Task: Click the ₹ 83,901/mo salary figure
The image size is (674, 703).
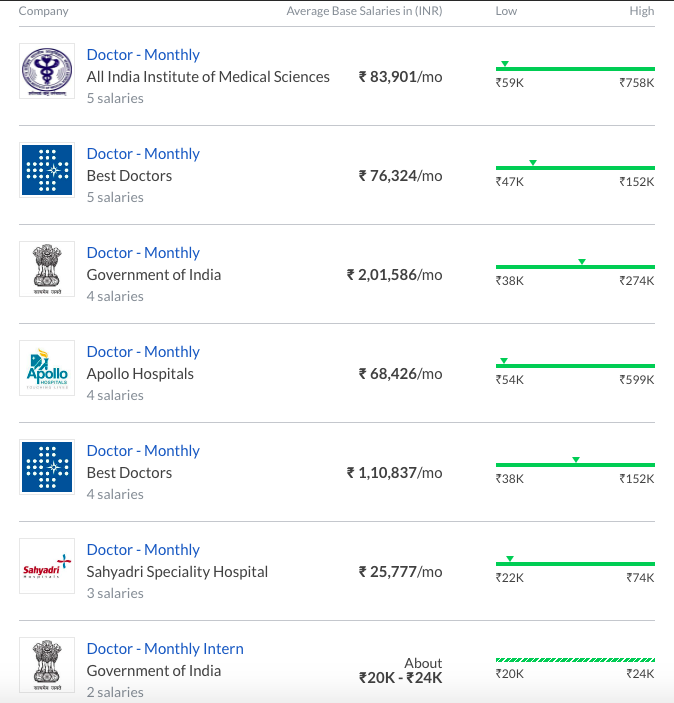Action: (x=400, y=77)
